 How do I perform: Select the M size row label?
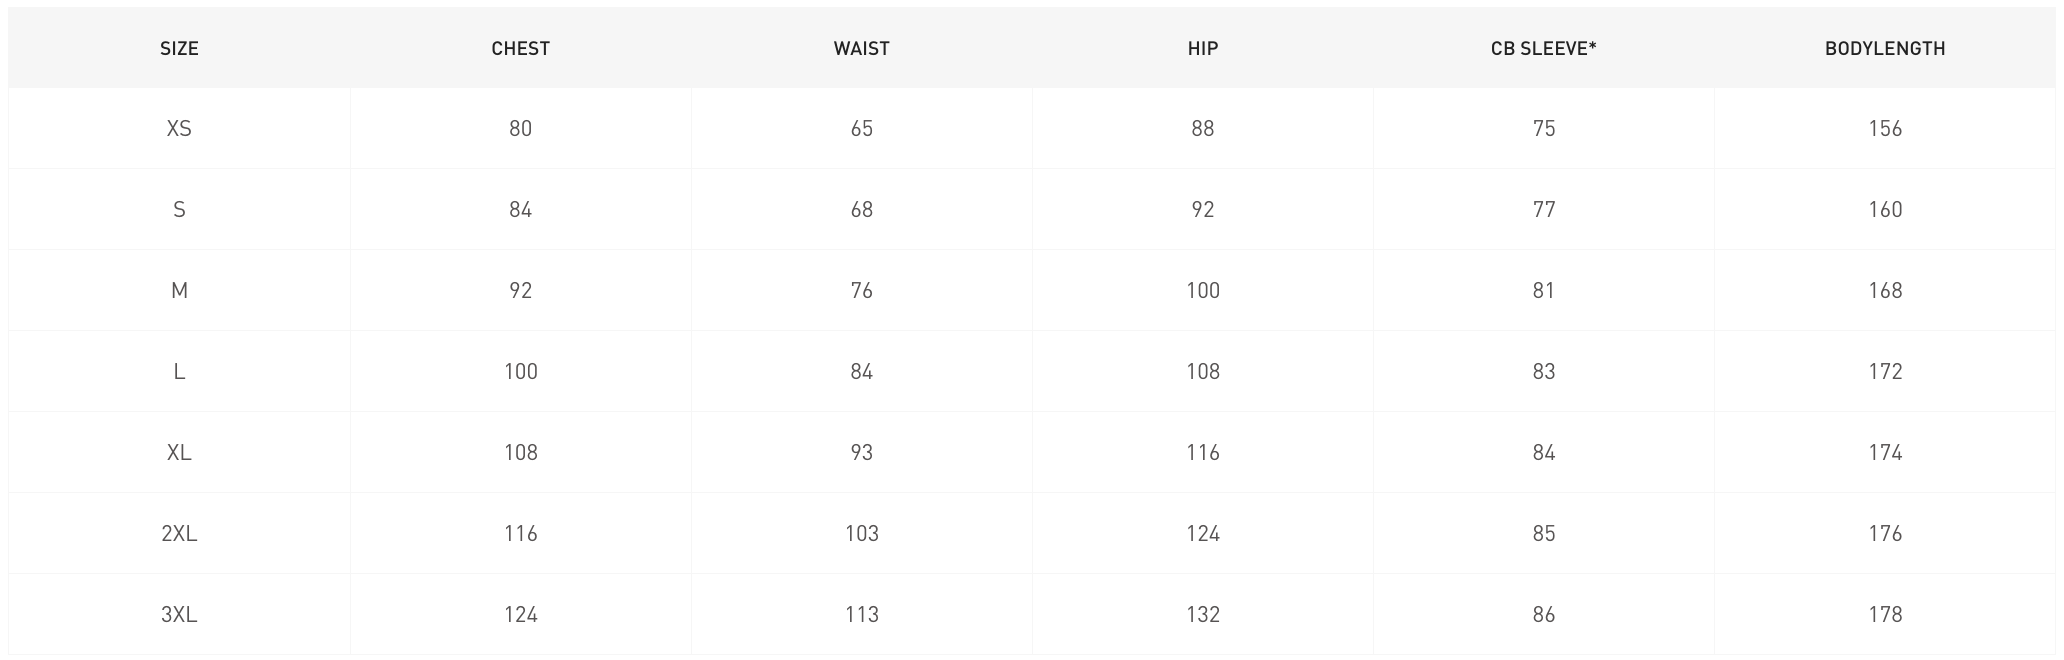179,291
